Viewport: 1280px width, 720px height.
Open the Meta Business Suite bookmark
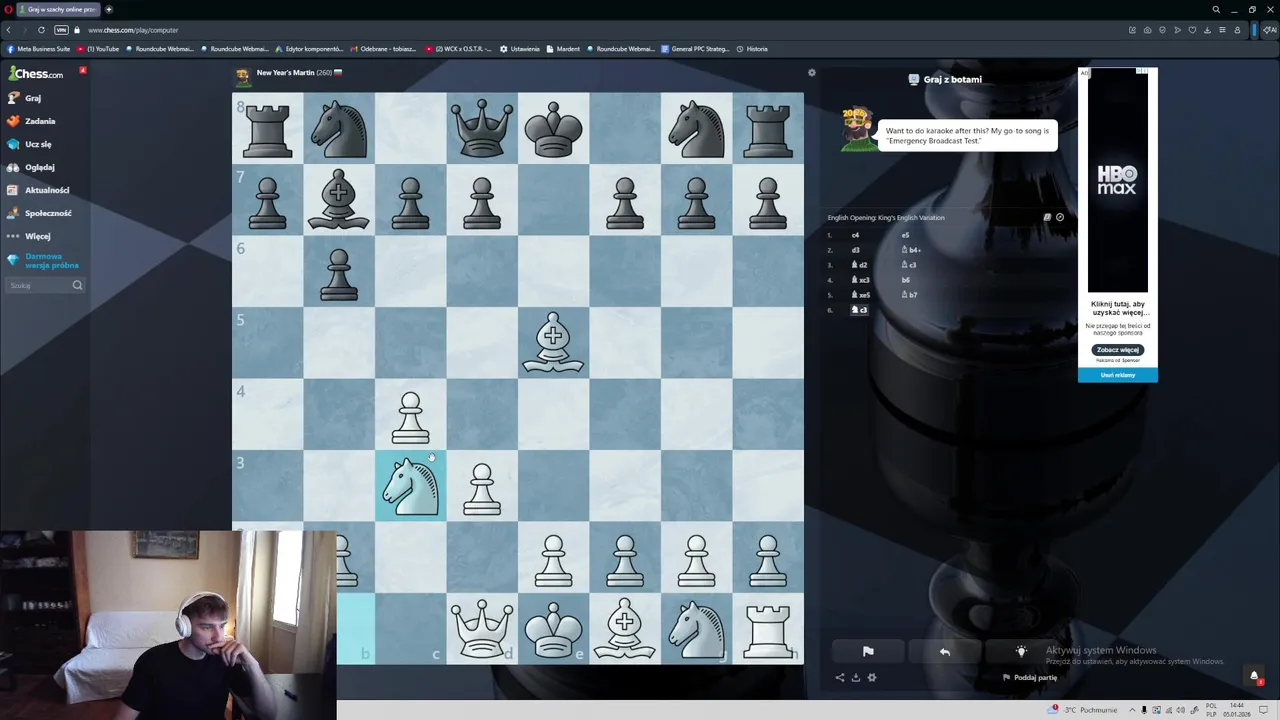click(x=40, y=49)
